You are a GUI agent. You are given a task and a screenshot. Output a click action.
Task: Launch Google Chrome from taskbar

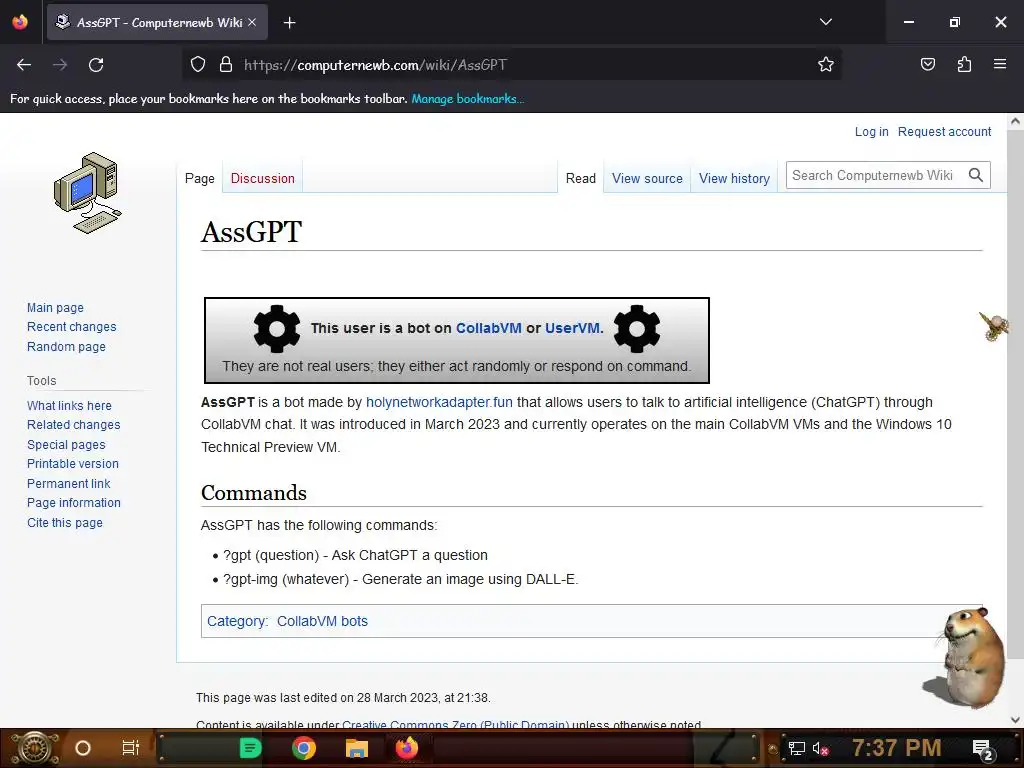[x=304, y=748]
